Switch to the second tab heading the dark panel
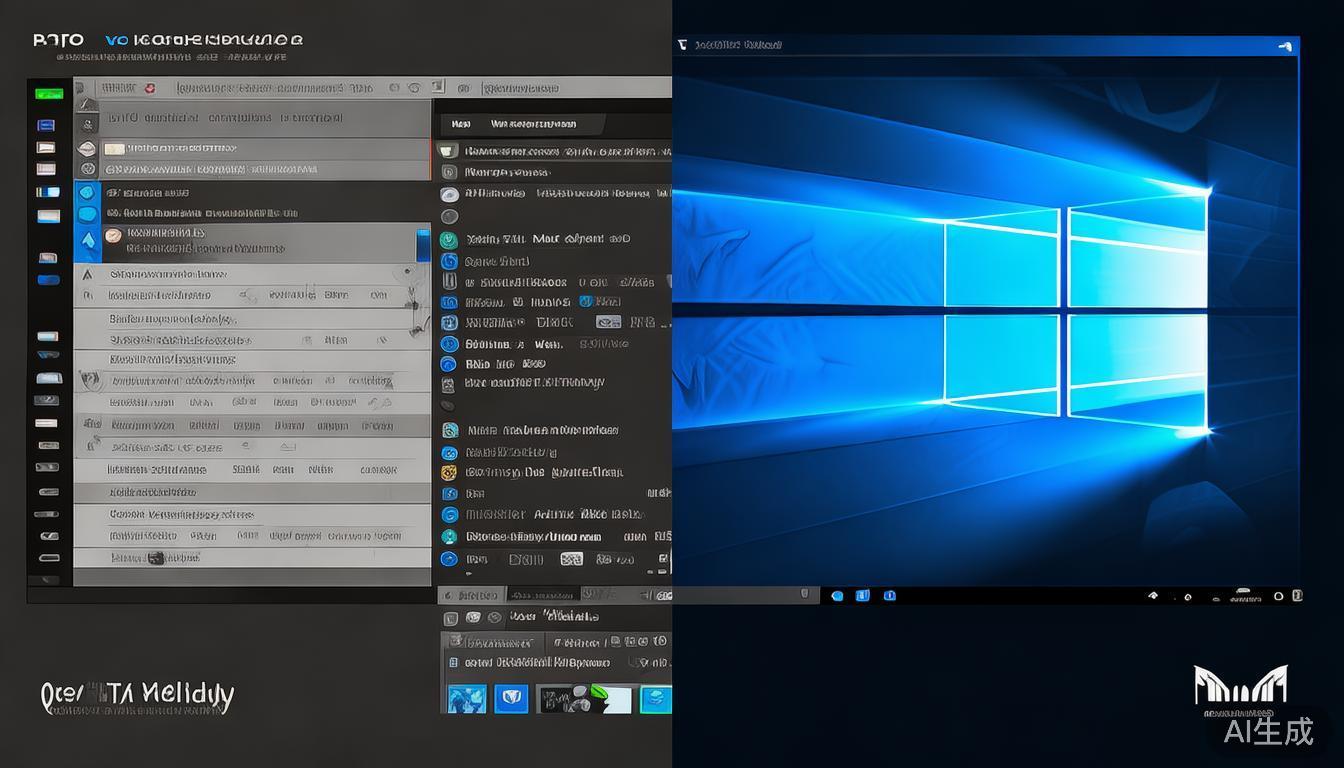The width and height of the screenshot is (1344, 768). click(x=533, y=125)
